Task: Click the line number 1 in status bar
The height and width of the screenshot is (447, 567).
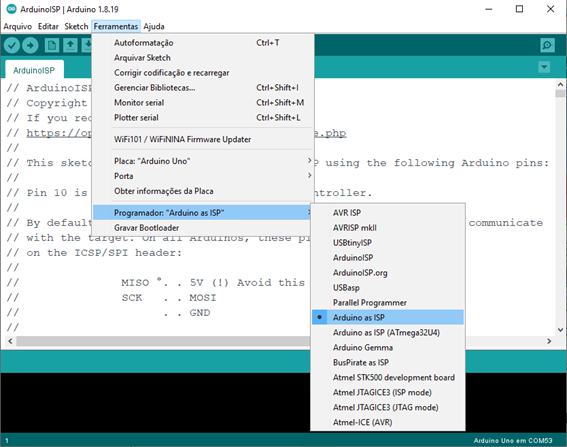Action: click(x=7, y=440)
